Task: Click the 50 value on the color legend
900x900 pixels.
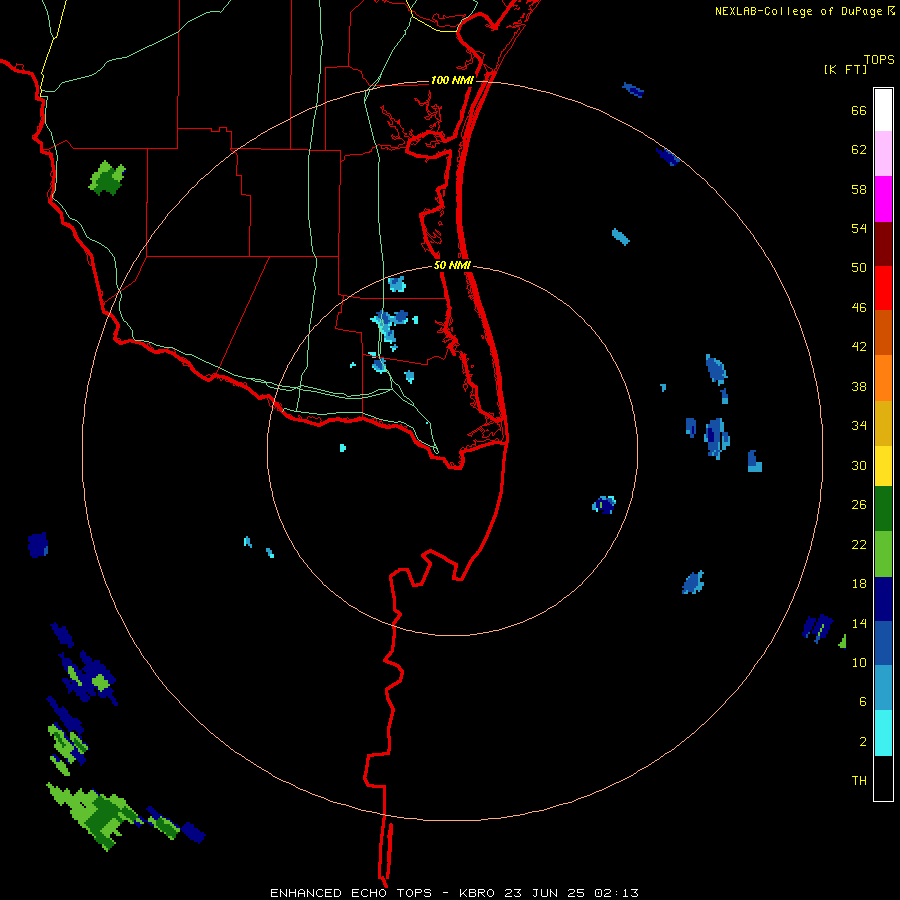Action: pyautogui.click(x=859, y=268)
